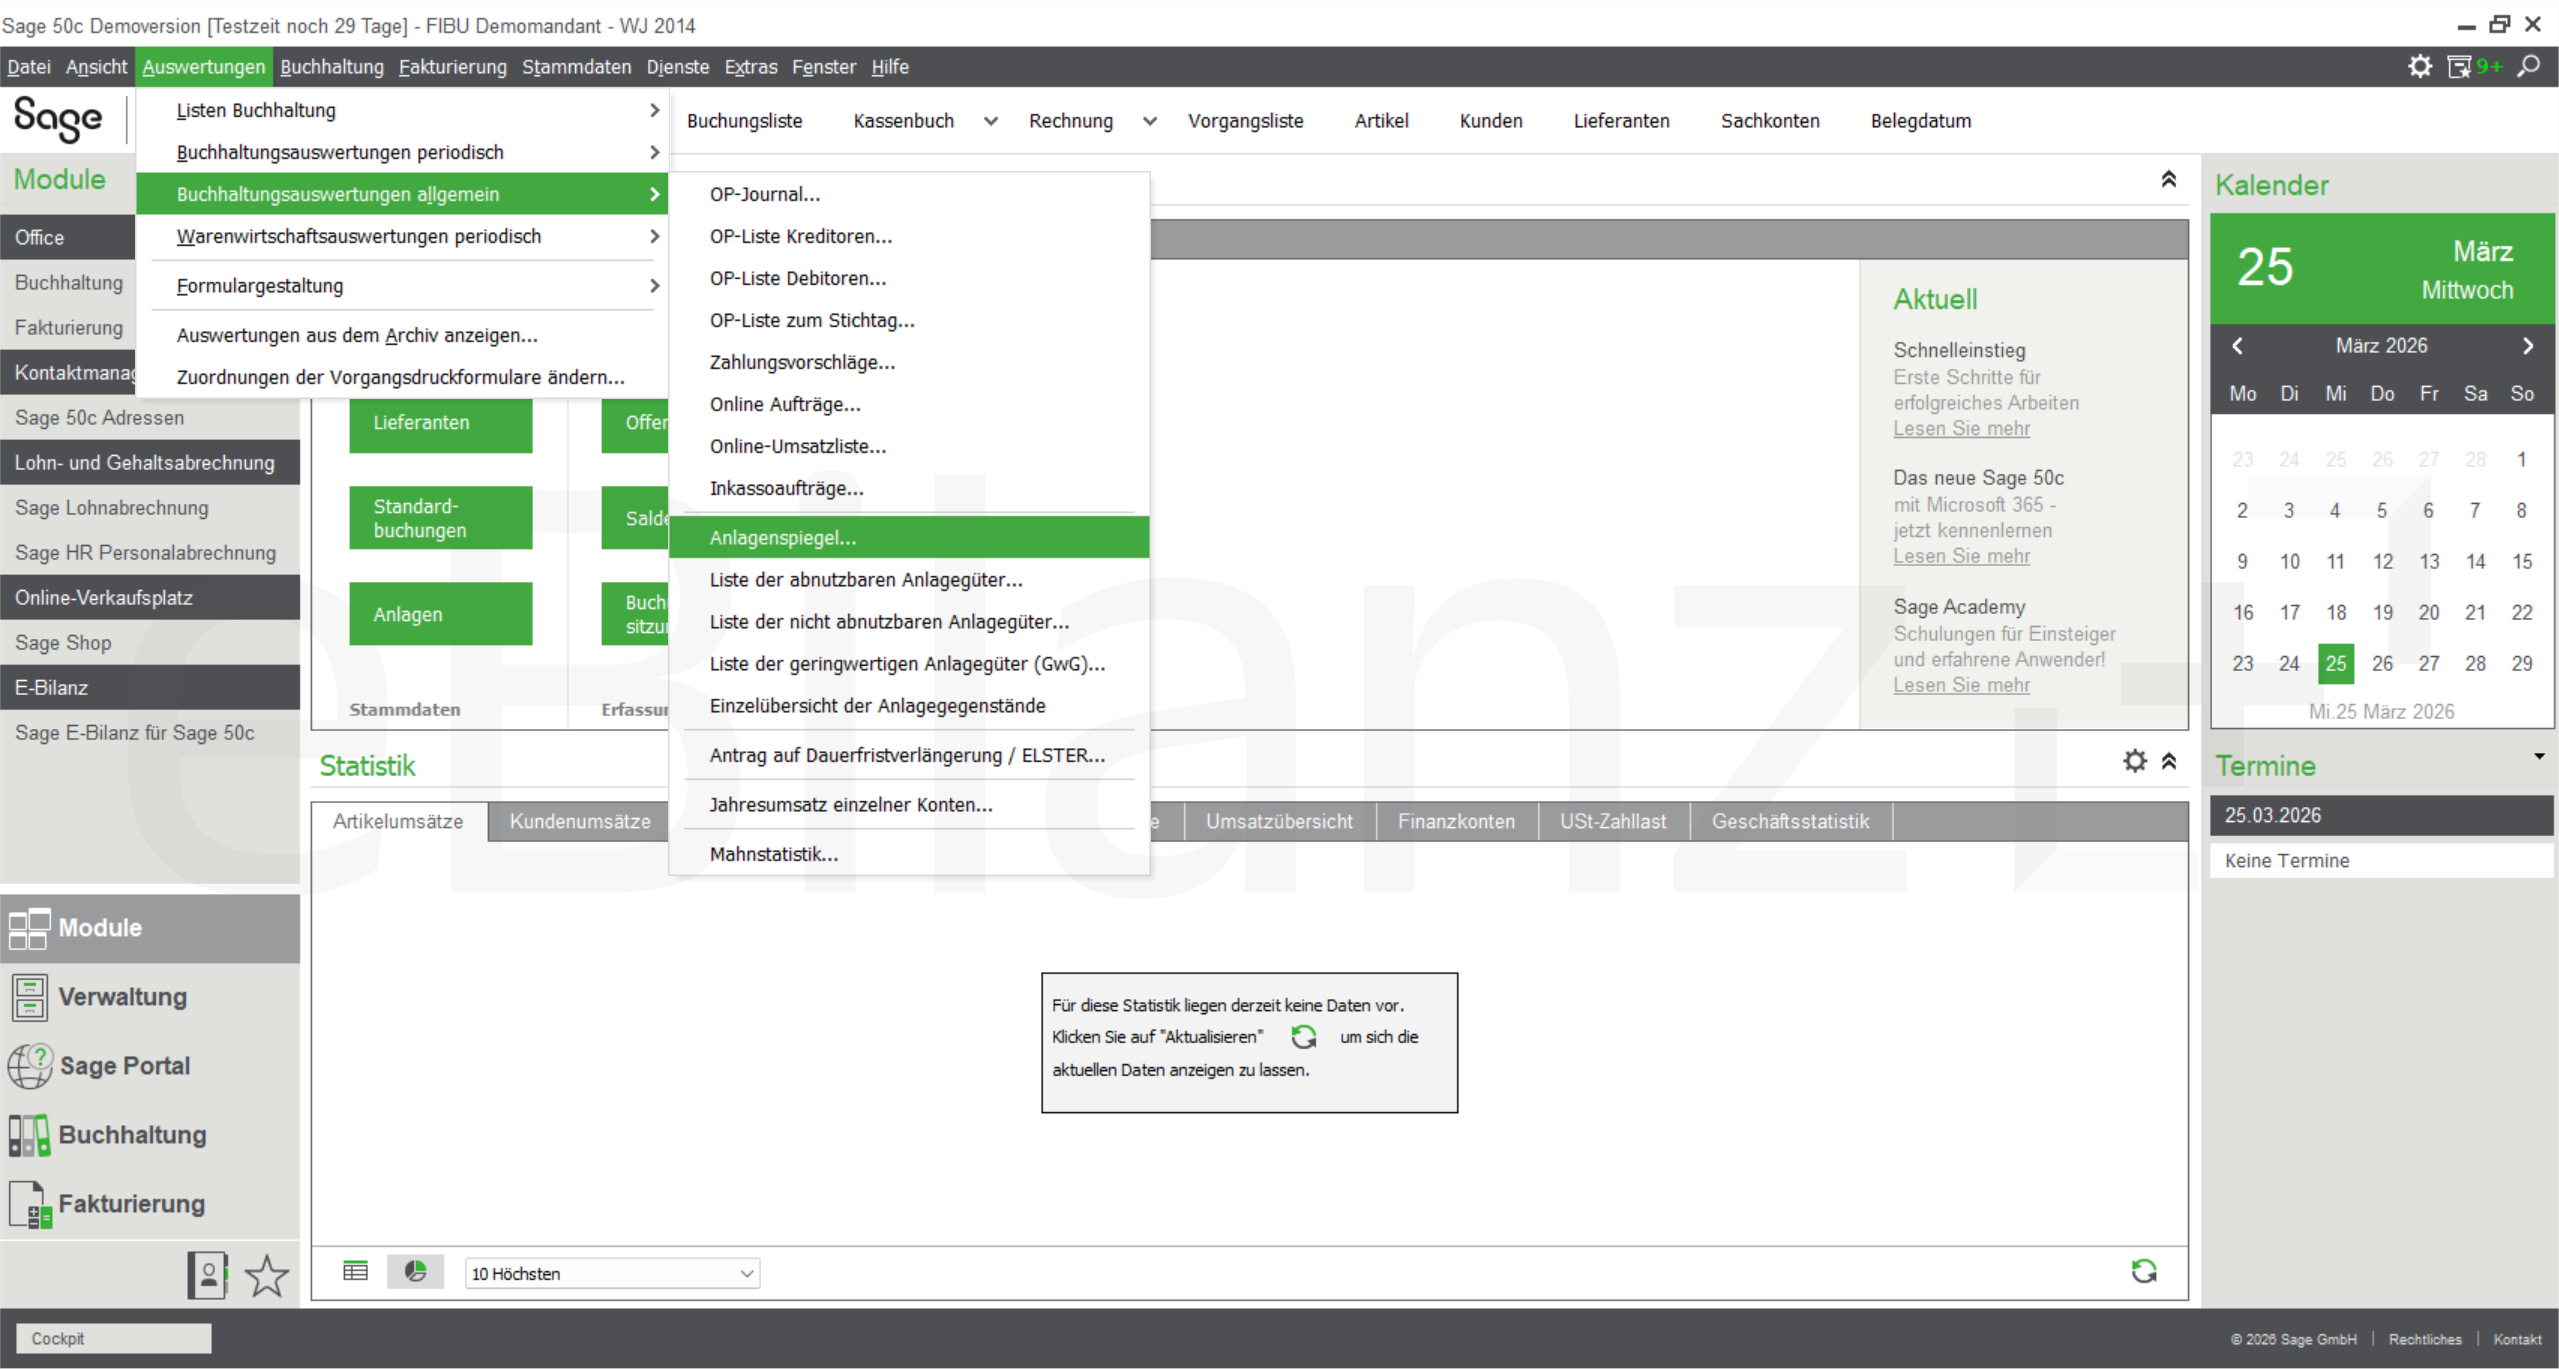Go to next month in calendar
The image size is (2559, 1369).
[2527, 346]
